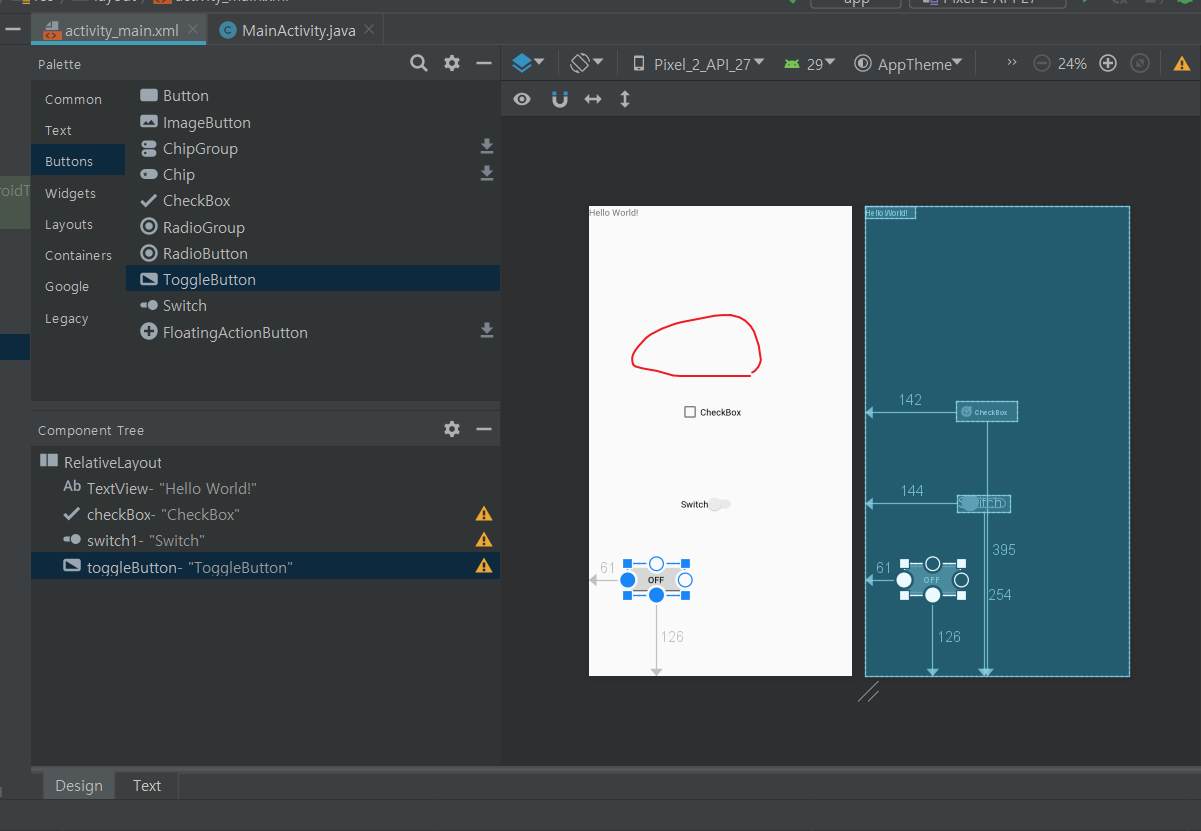Select Button in the palette
1201x831 pixels.
[313, 96]
